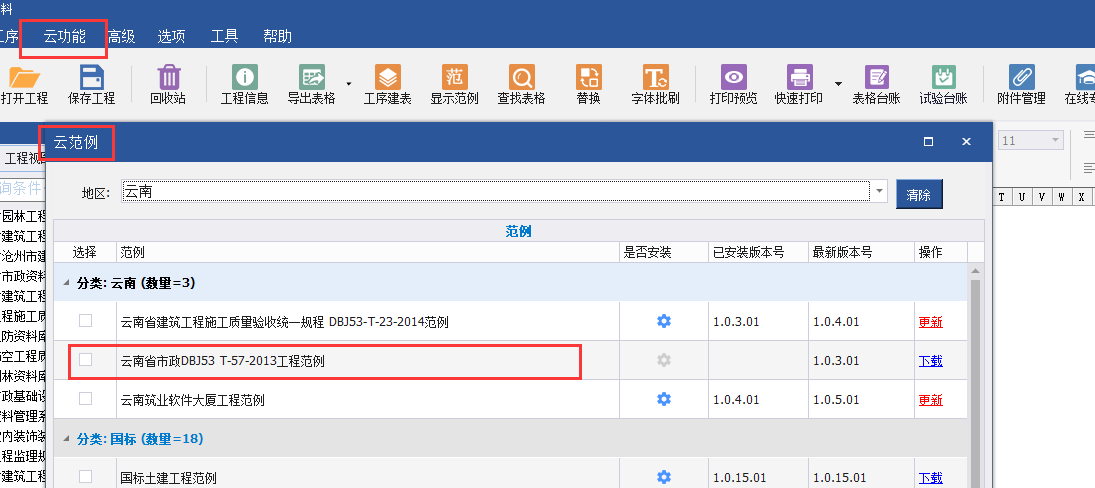Click 更新 link for 云南省建筑工程施工质量验收 row

930,322
